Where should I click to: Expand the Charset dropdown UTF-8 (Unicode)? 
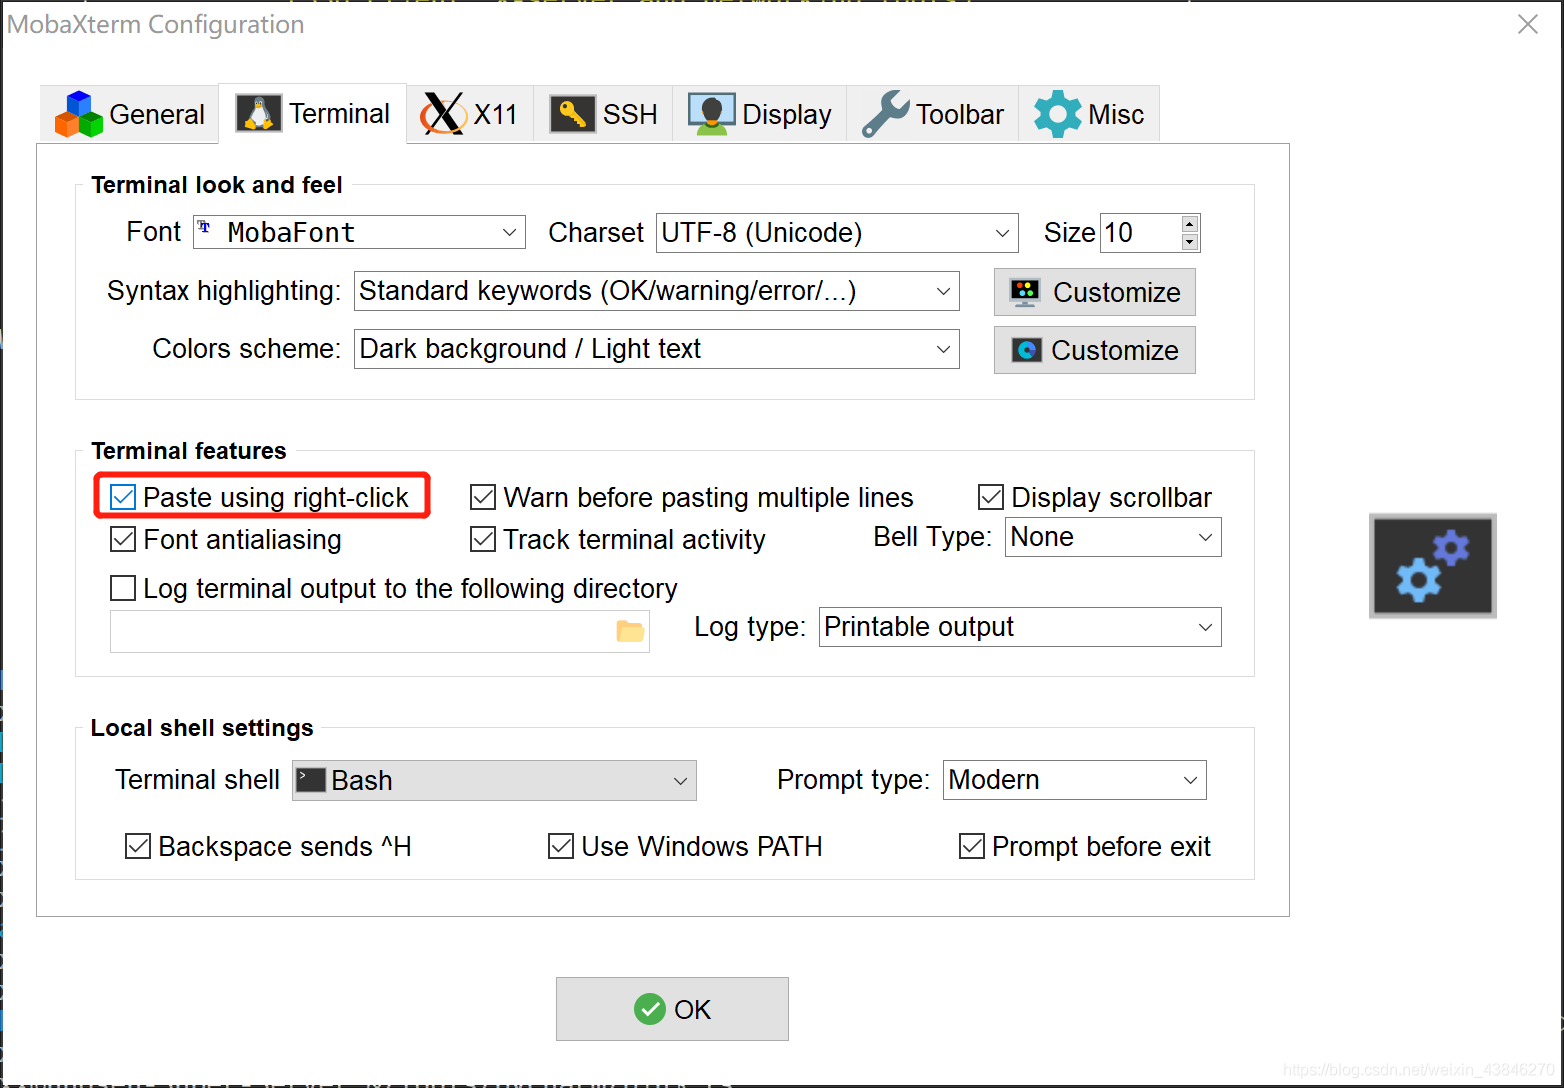coord(837,233)
